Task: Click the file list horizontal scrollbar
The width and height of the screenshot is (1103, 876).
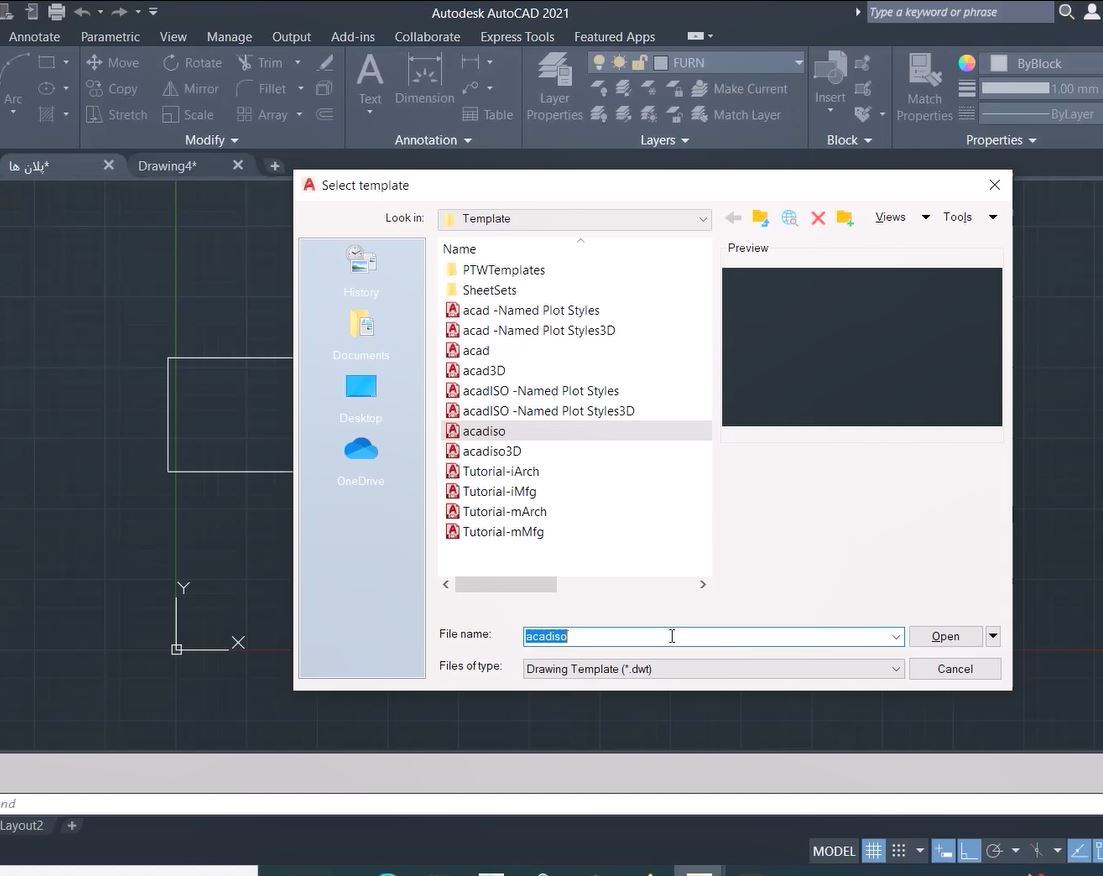Action: click(505, 584)
